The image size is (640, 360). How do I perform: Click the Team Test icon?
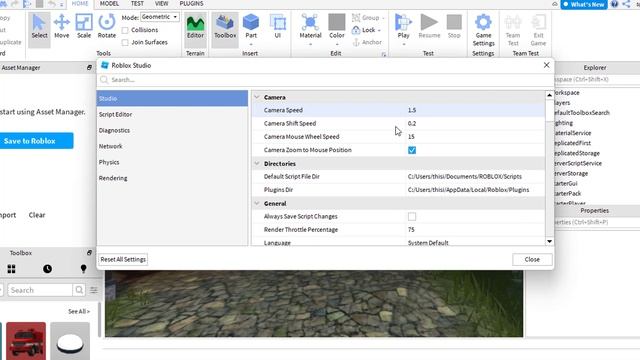[x=513, y=23]
